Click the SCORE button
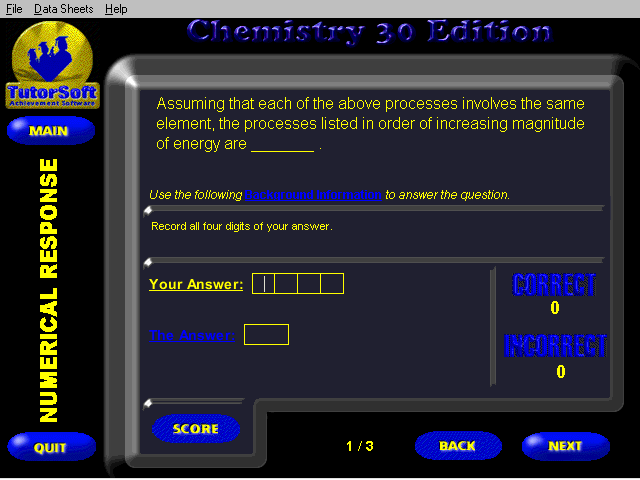This screenshot has width=640, height=480. pos(196,429)
